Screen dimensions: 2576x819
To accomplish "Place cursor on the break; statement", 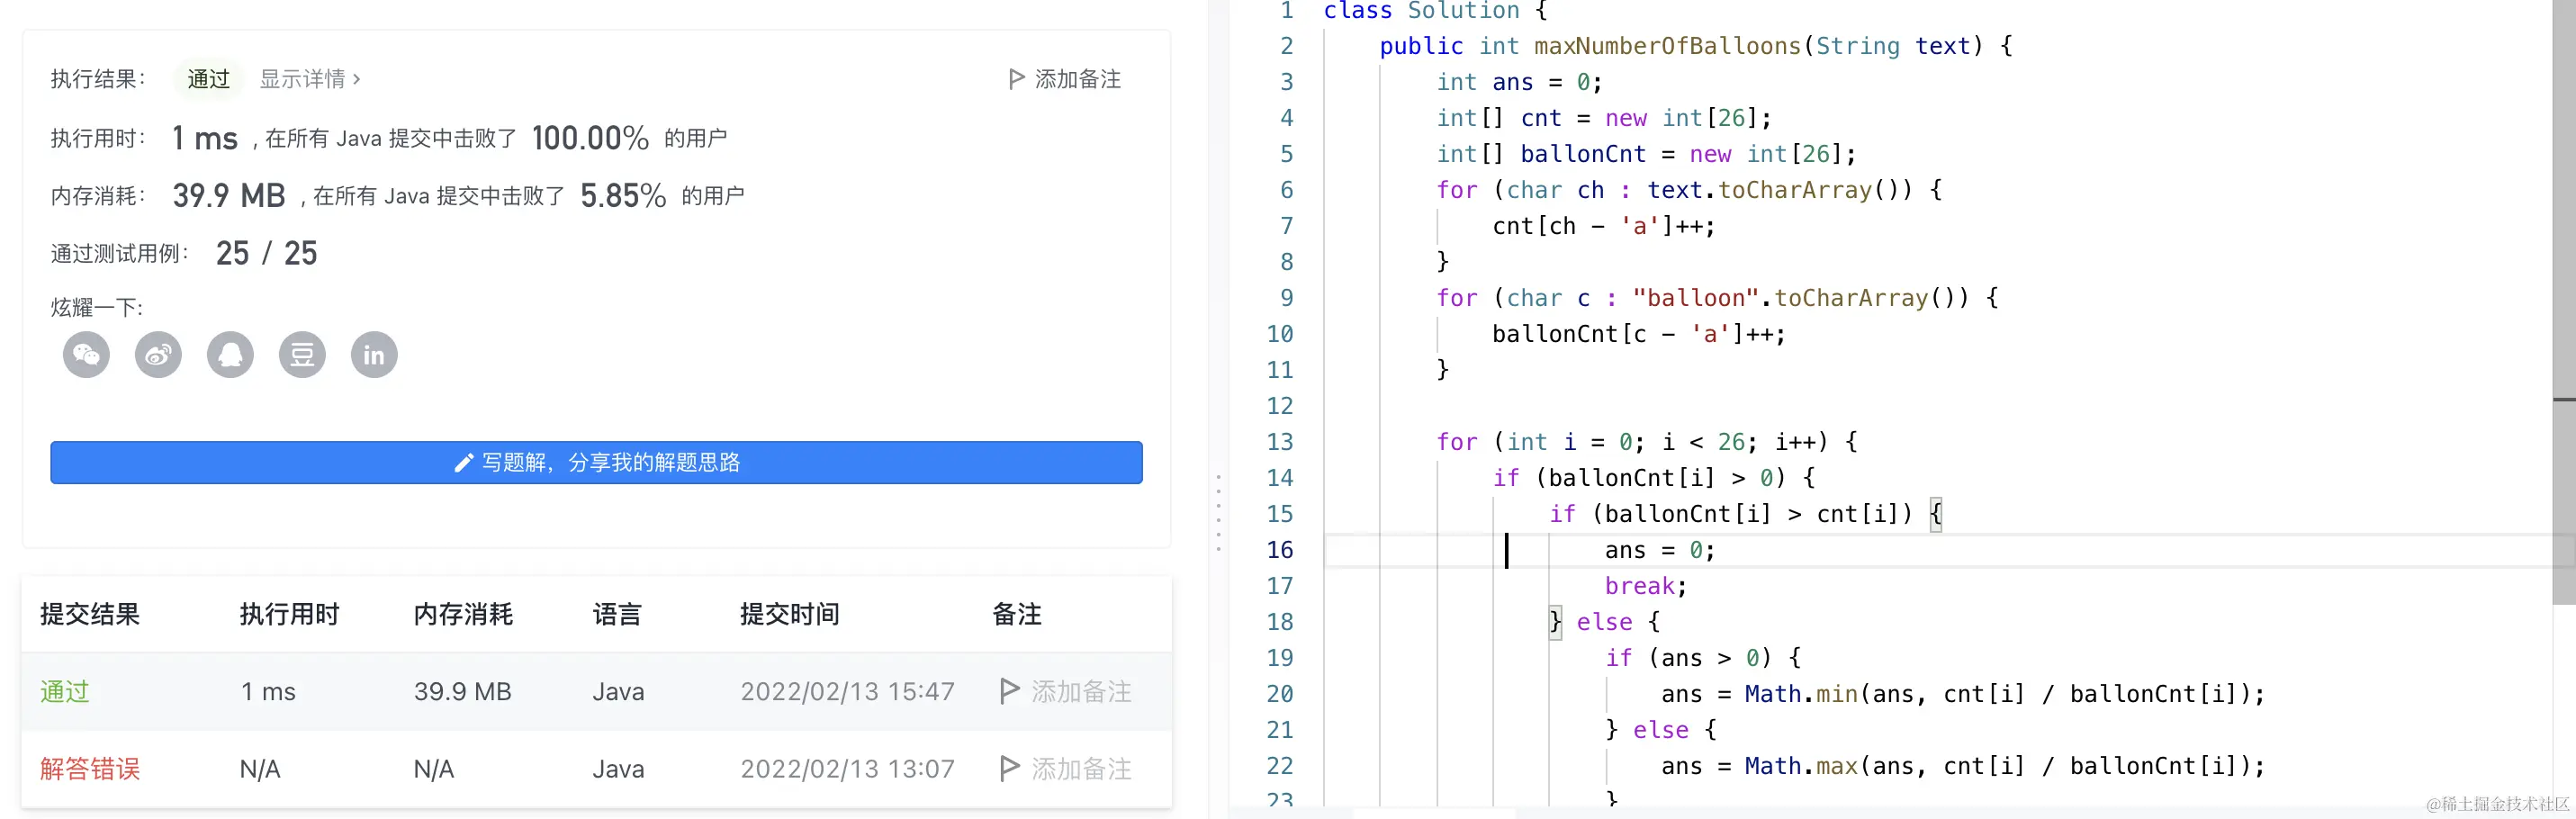I will point(1646,586).
